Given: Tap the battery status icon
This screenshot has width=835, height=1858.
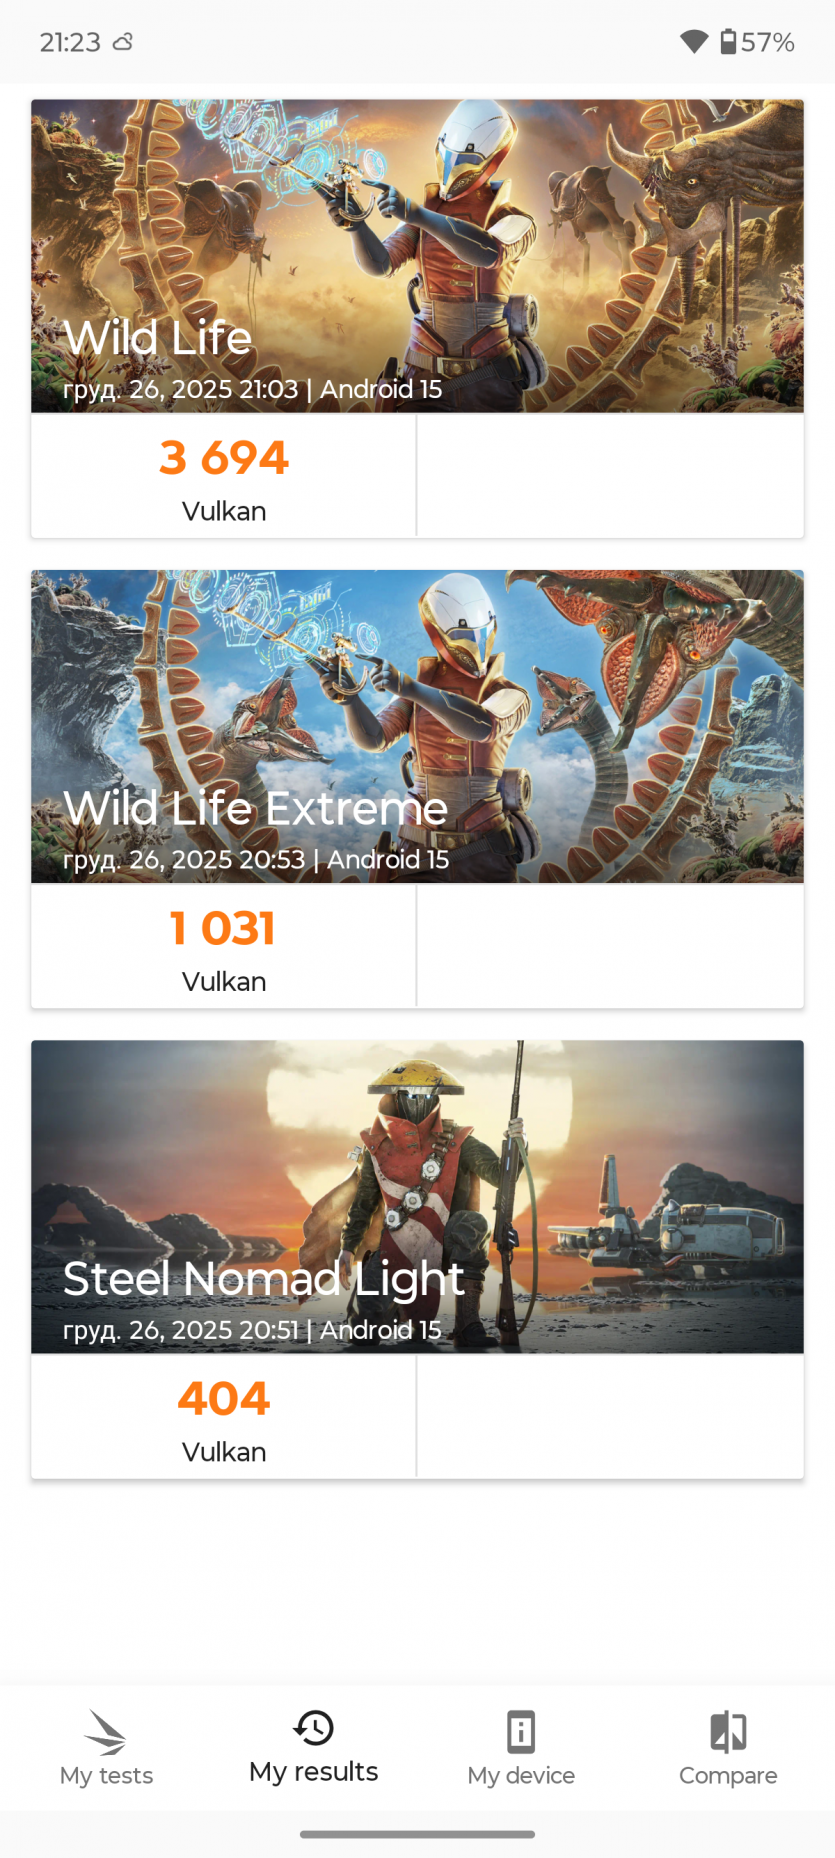Looking at the screenshot, I should (x=728, y=42).
